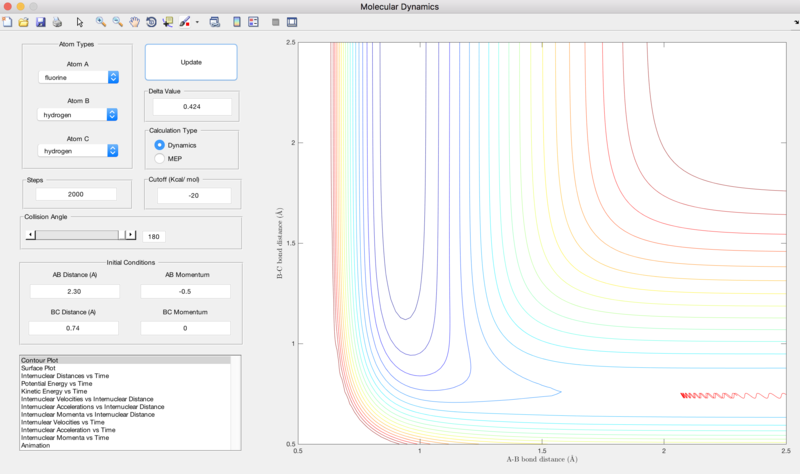The width and height of the screenshot is (800, 474).
Task: Click the New Figure toolbar icon
Action: pos(7,21)
